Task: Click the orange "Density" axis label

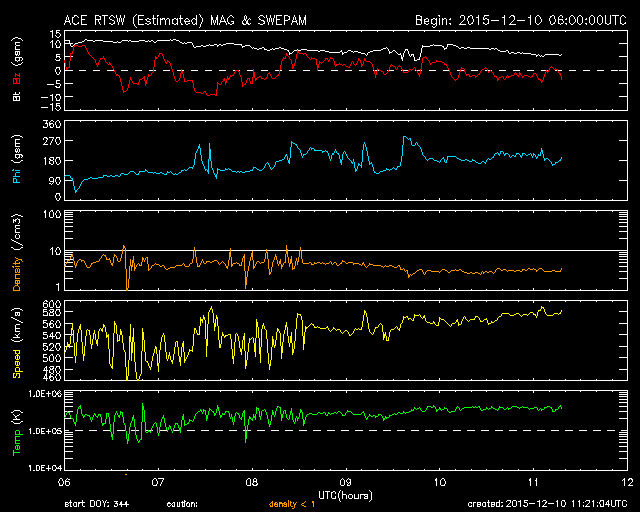Action: click(x=17, y=274)
